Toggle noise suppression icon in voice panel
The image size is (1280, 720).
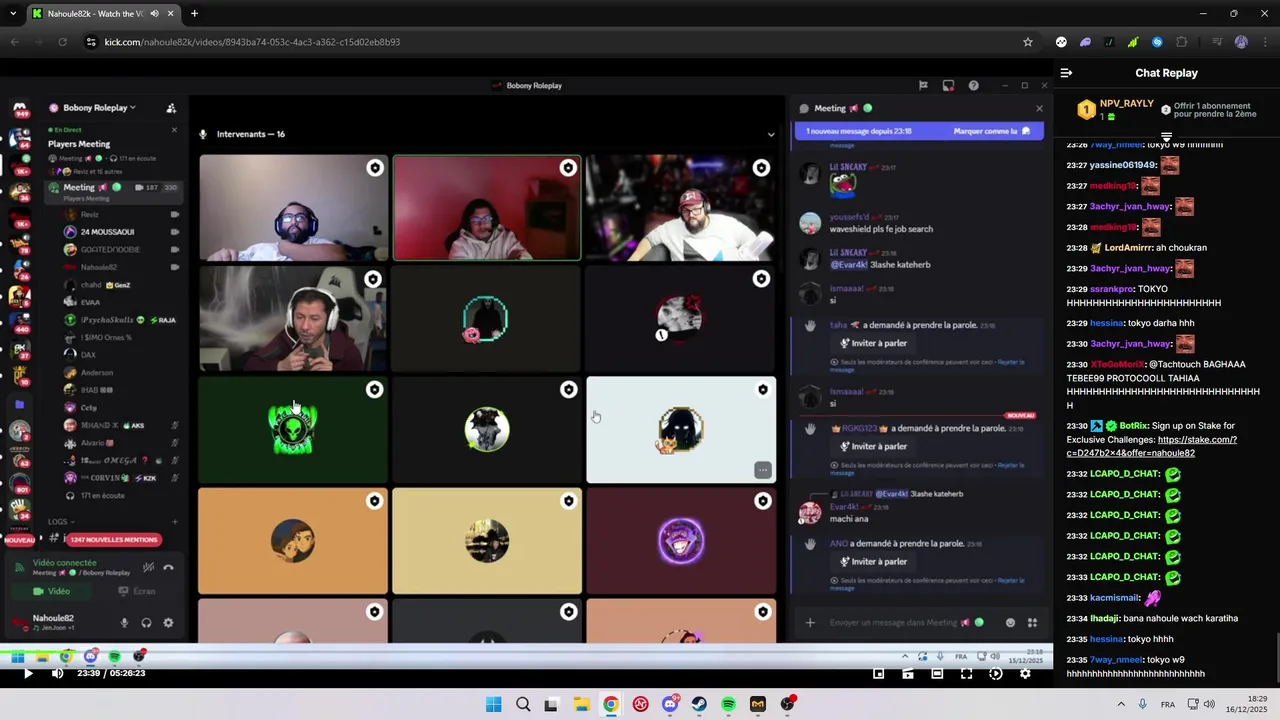(x=148, y=567)
